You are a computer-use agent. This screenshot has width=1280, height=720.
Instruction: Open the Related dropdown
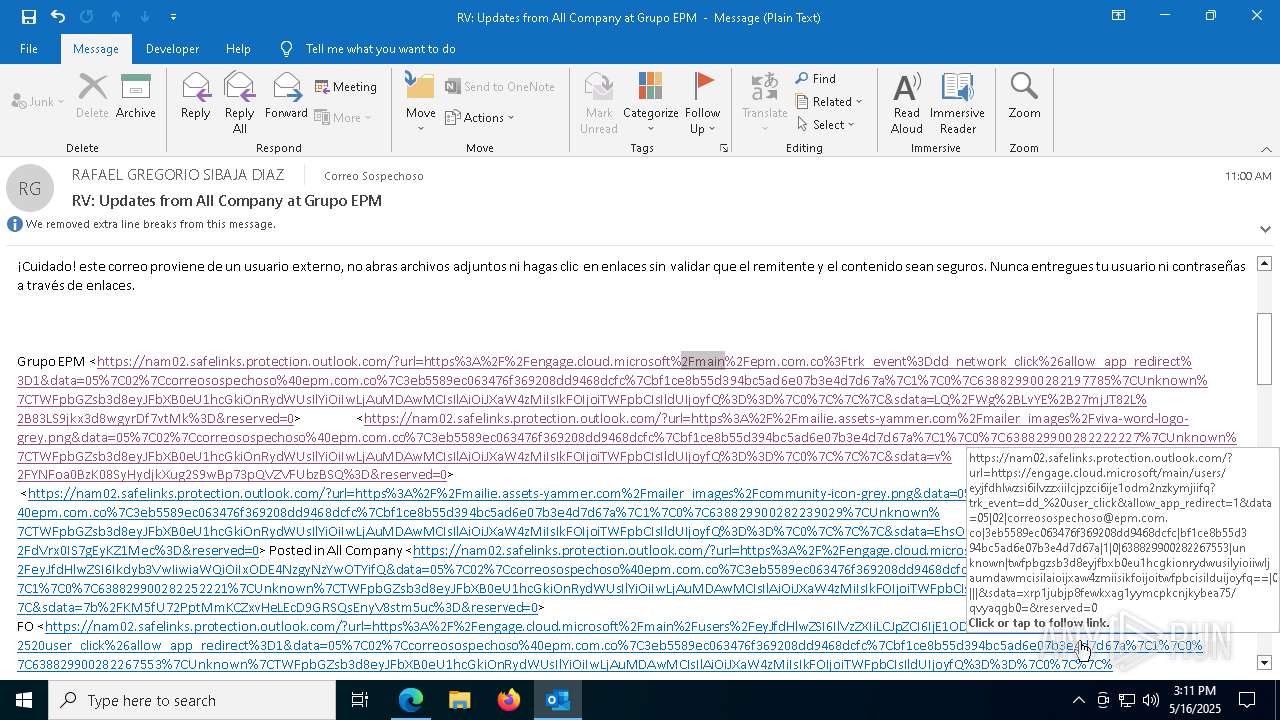point(830,101)
